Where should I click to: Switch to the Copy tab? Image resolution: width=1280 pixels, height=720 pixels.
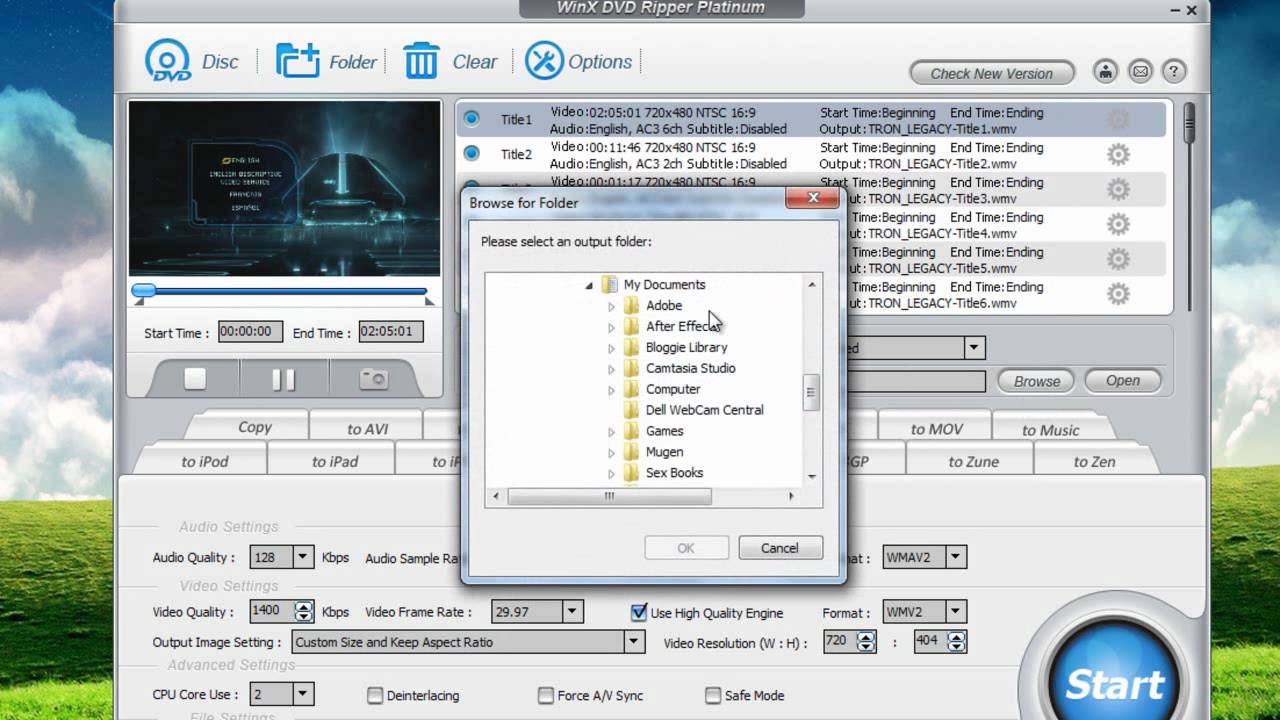point(254,427)
